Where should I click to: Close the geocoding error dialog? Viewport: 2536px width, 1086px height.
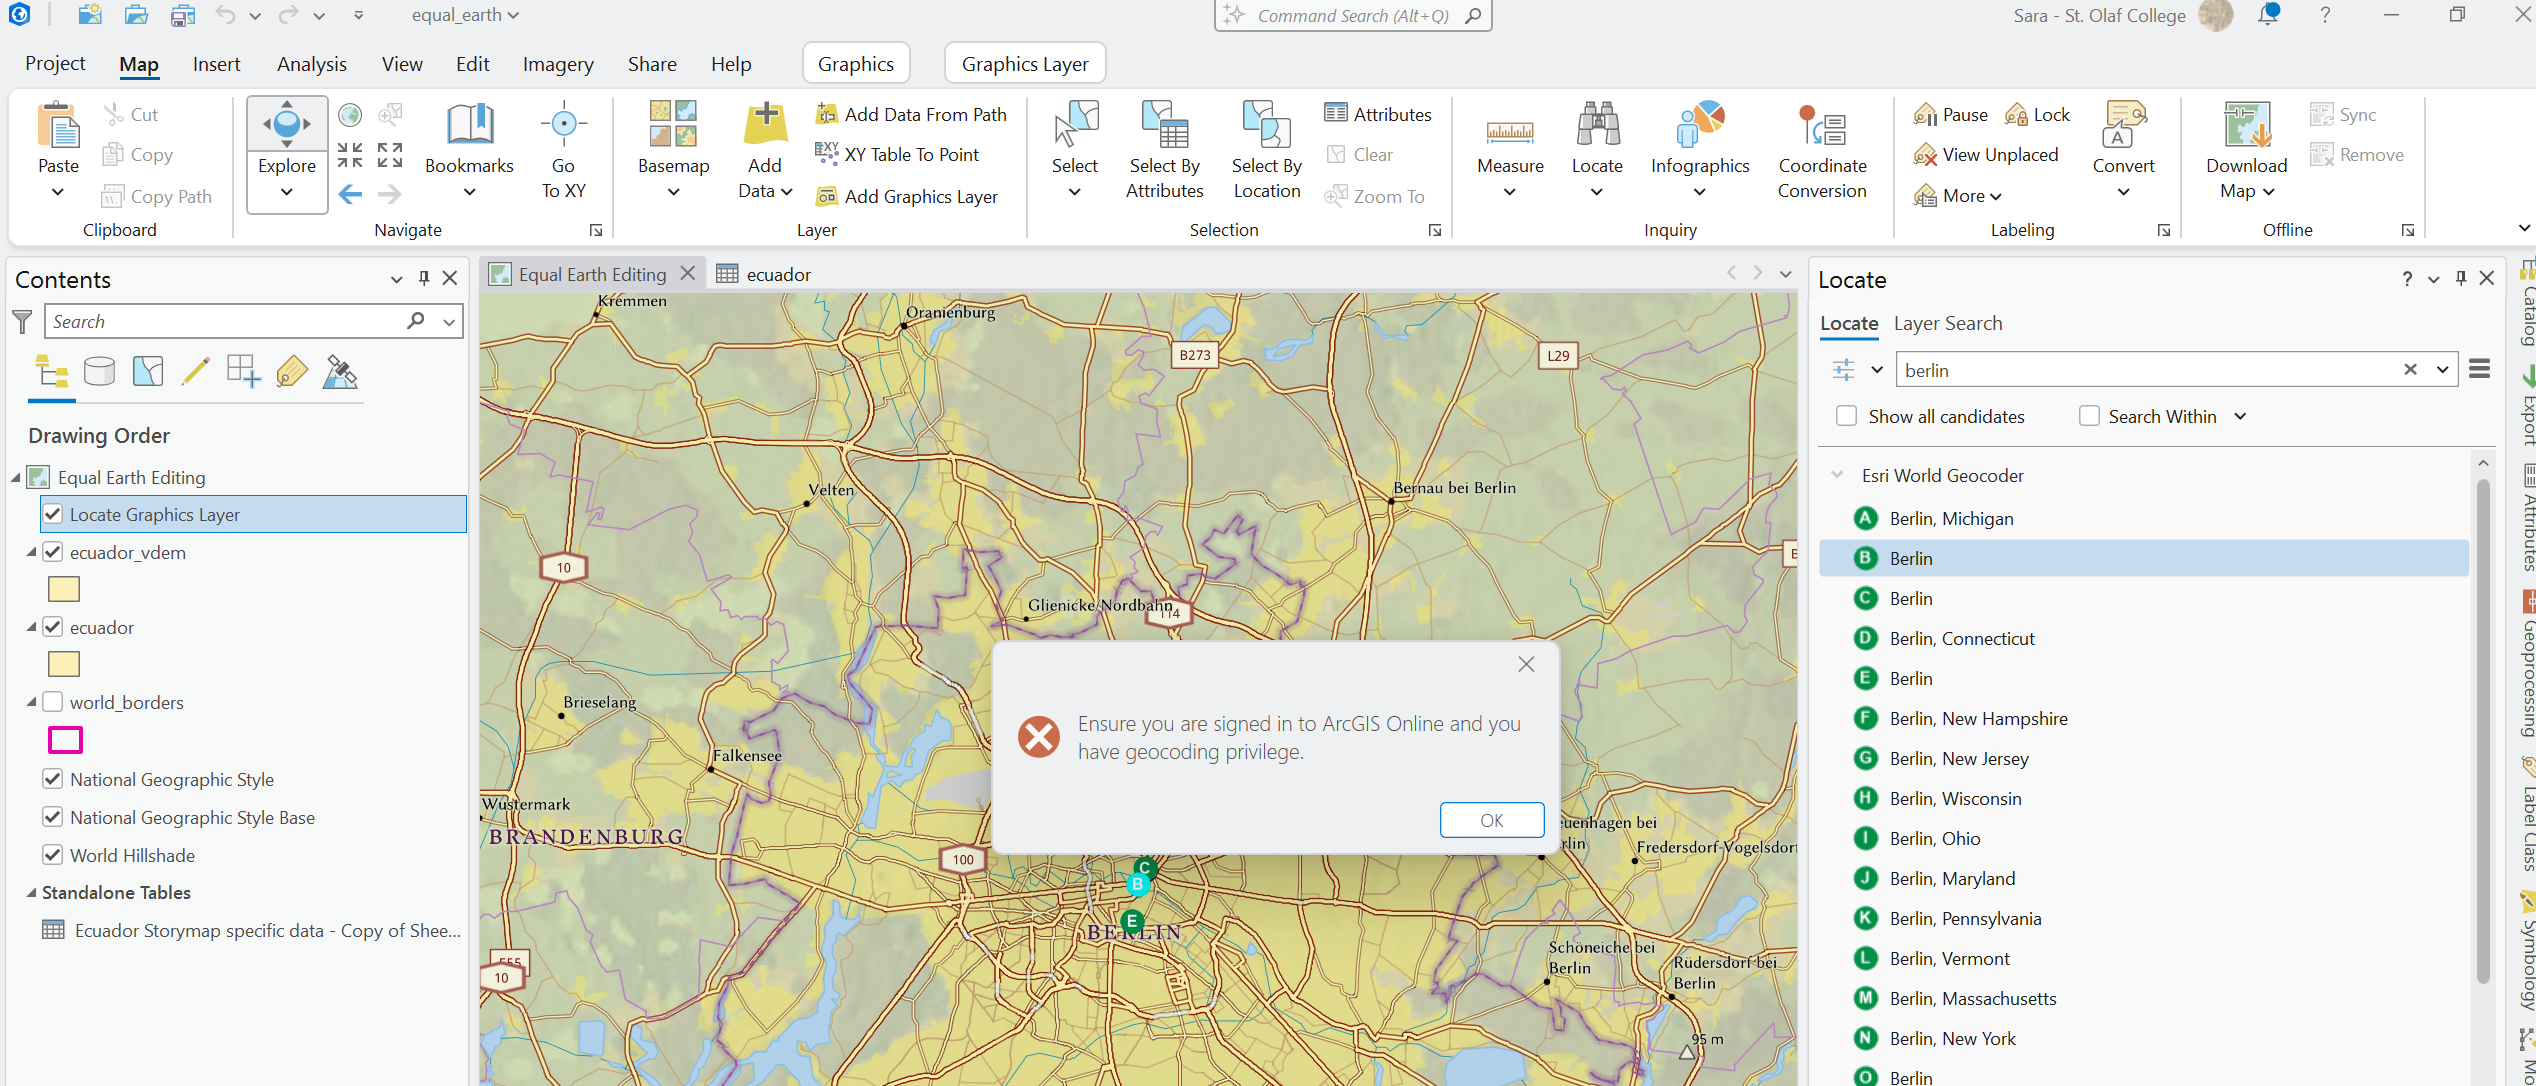click(x=1526, y=664)
